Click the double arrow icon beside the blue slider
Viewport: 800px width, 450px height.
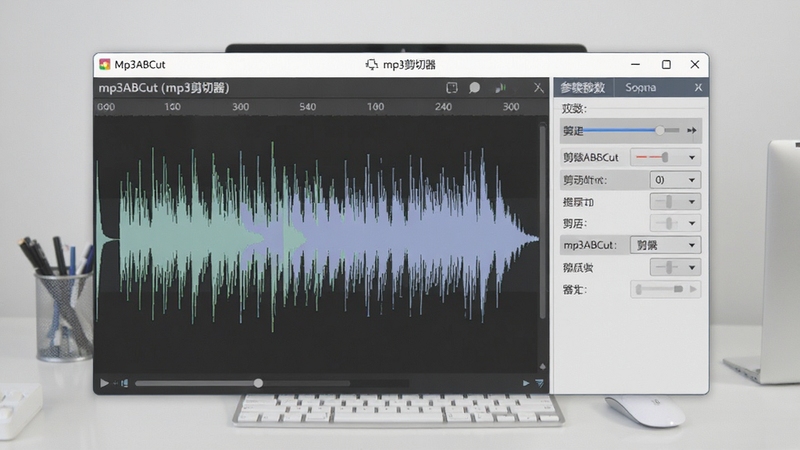[691, 131]
